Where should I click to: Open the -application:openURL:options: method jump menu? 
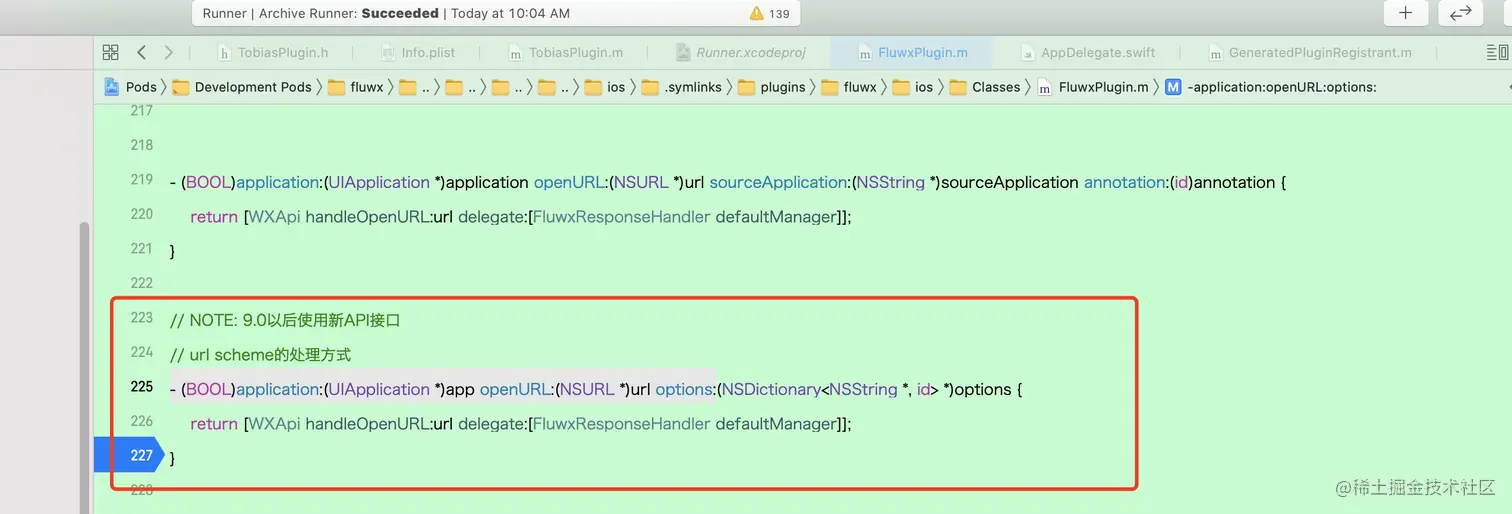pos(1271,87)
